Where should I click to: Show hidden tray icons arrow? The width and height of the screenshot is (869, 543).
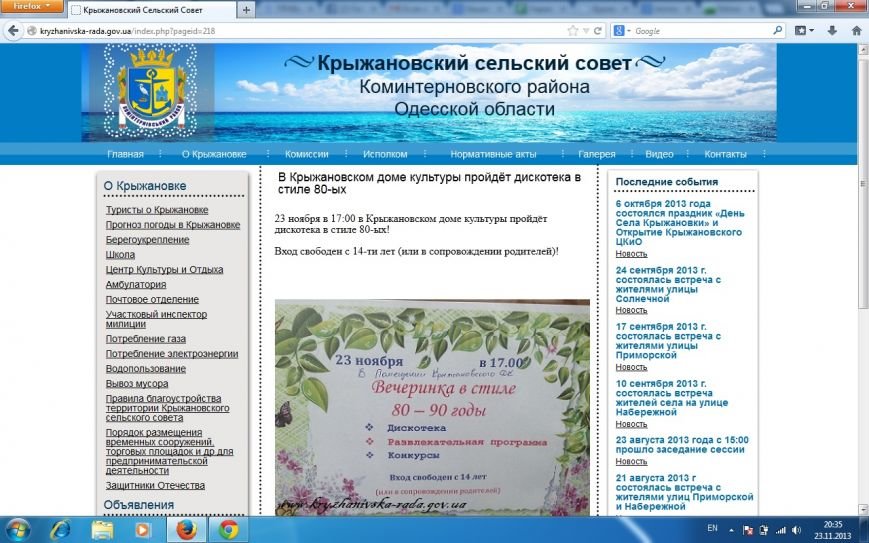730,530
